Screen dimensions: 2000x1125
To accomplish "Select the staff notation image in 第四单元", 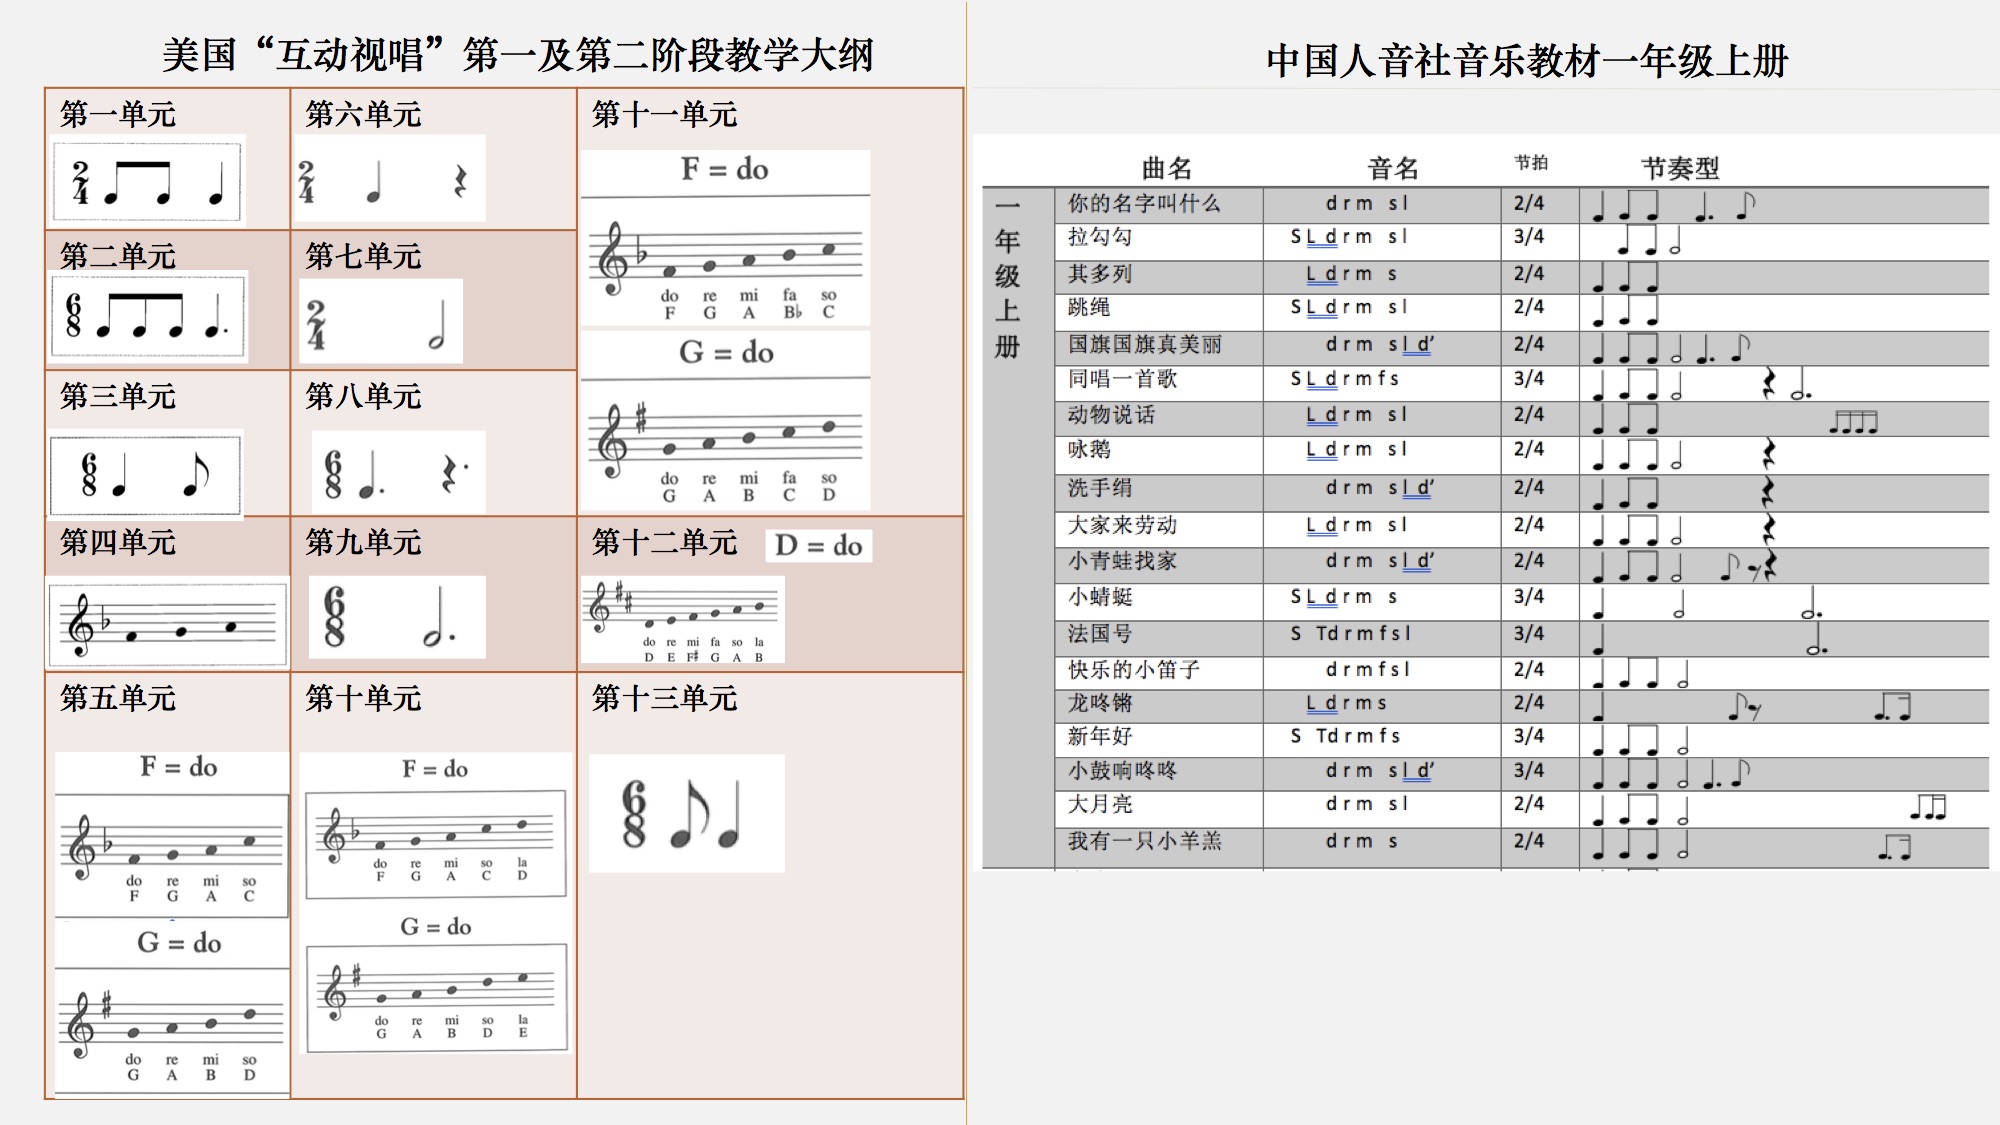I will 168,624.
